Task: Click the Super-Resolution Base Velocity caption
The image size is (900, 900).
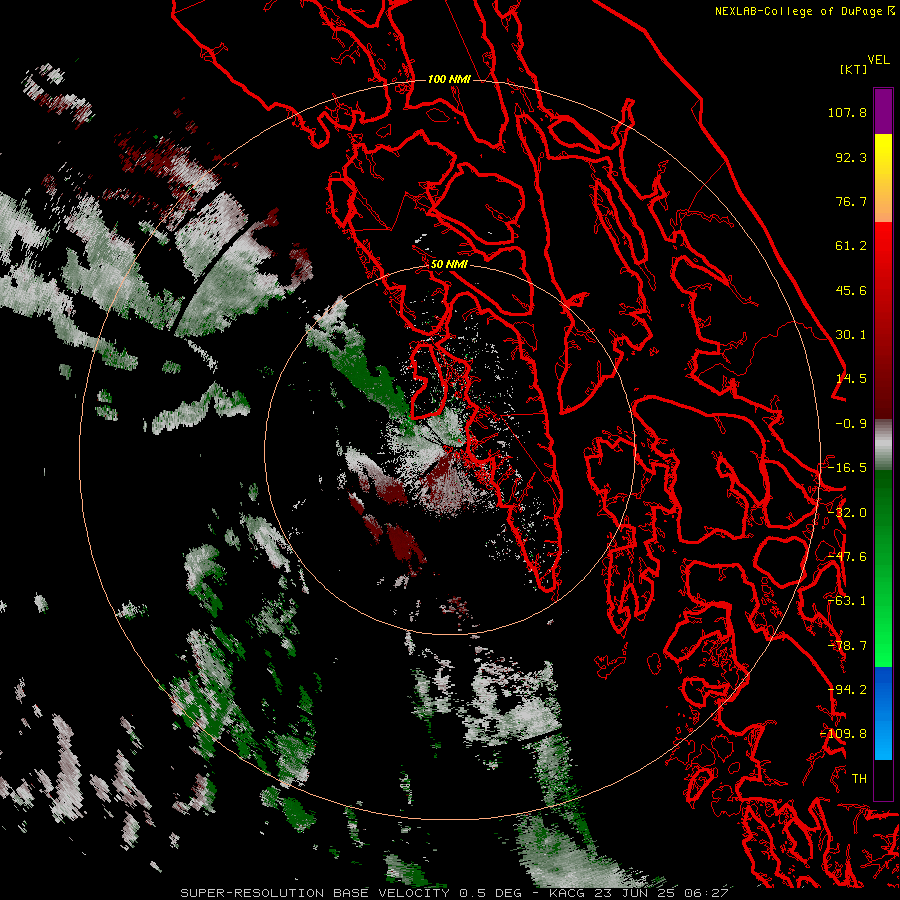Action: pos(316,893)
